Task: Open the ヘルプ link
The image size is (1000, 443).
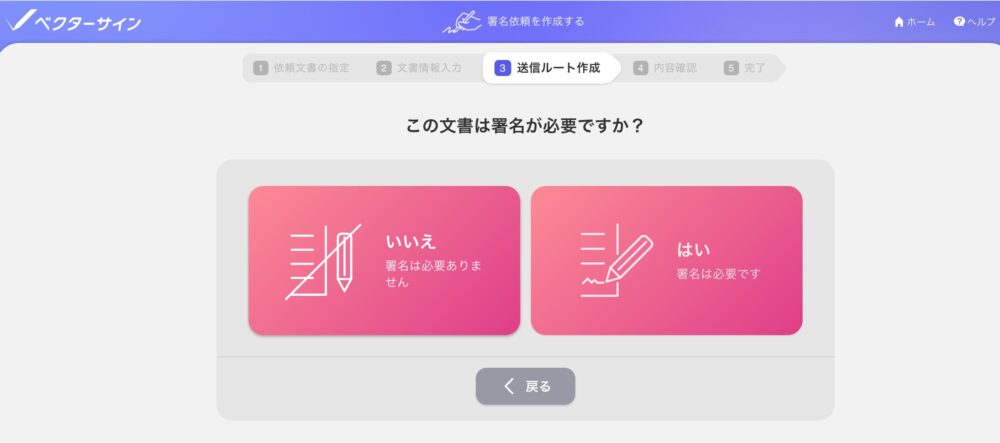Action: tap(974, 22)
